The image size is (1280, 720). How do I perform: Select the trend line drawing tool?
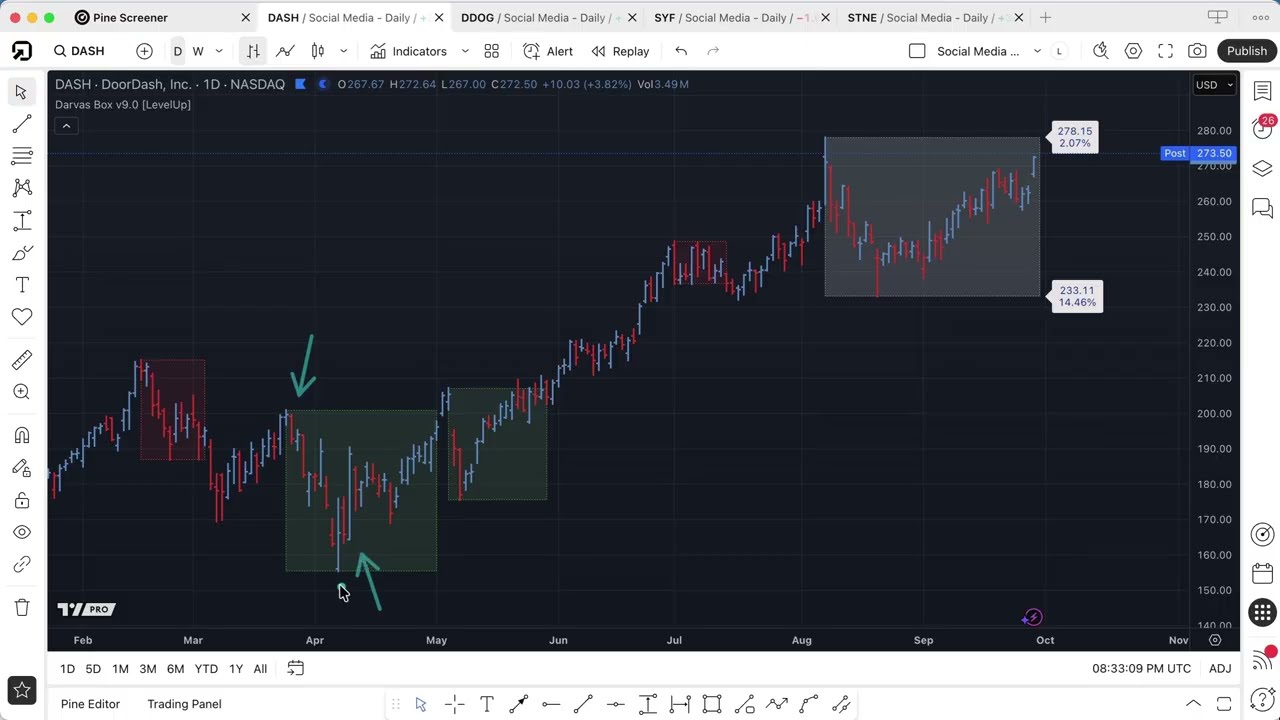21,124
